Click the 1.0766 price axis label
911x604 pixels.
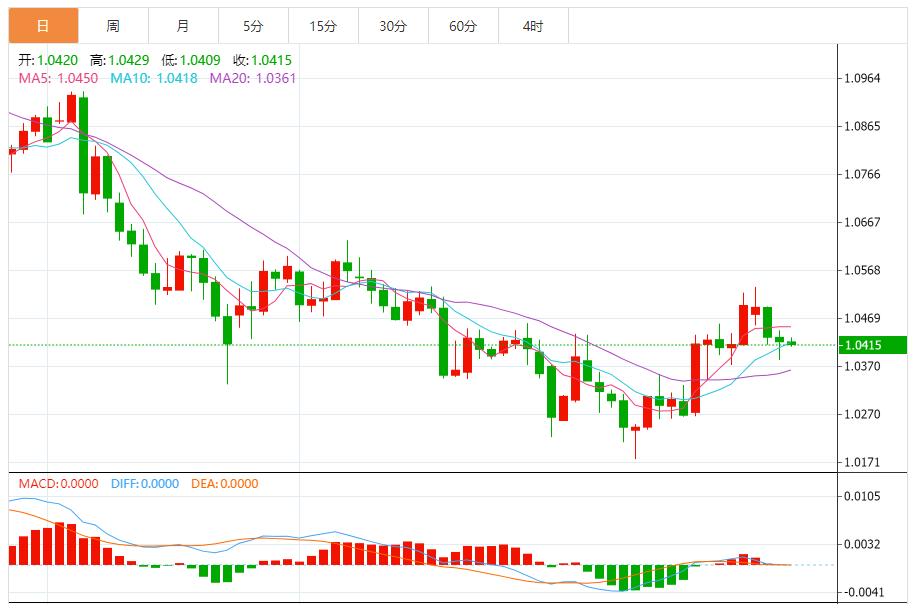click(x=862, y=174)
